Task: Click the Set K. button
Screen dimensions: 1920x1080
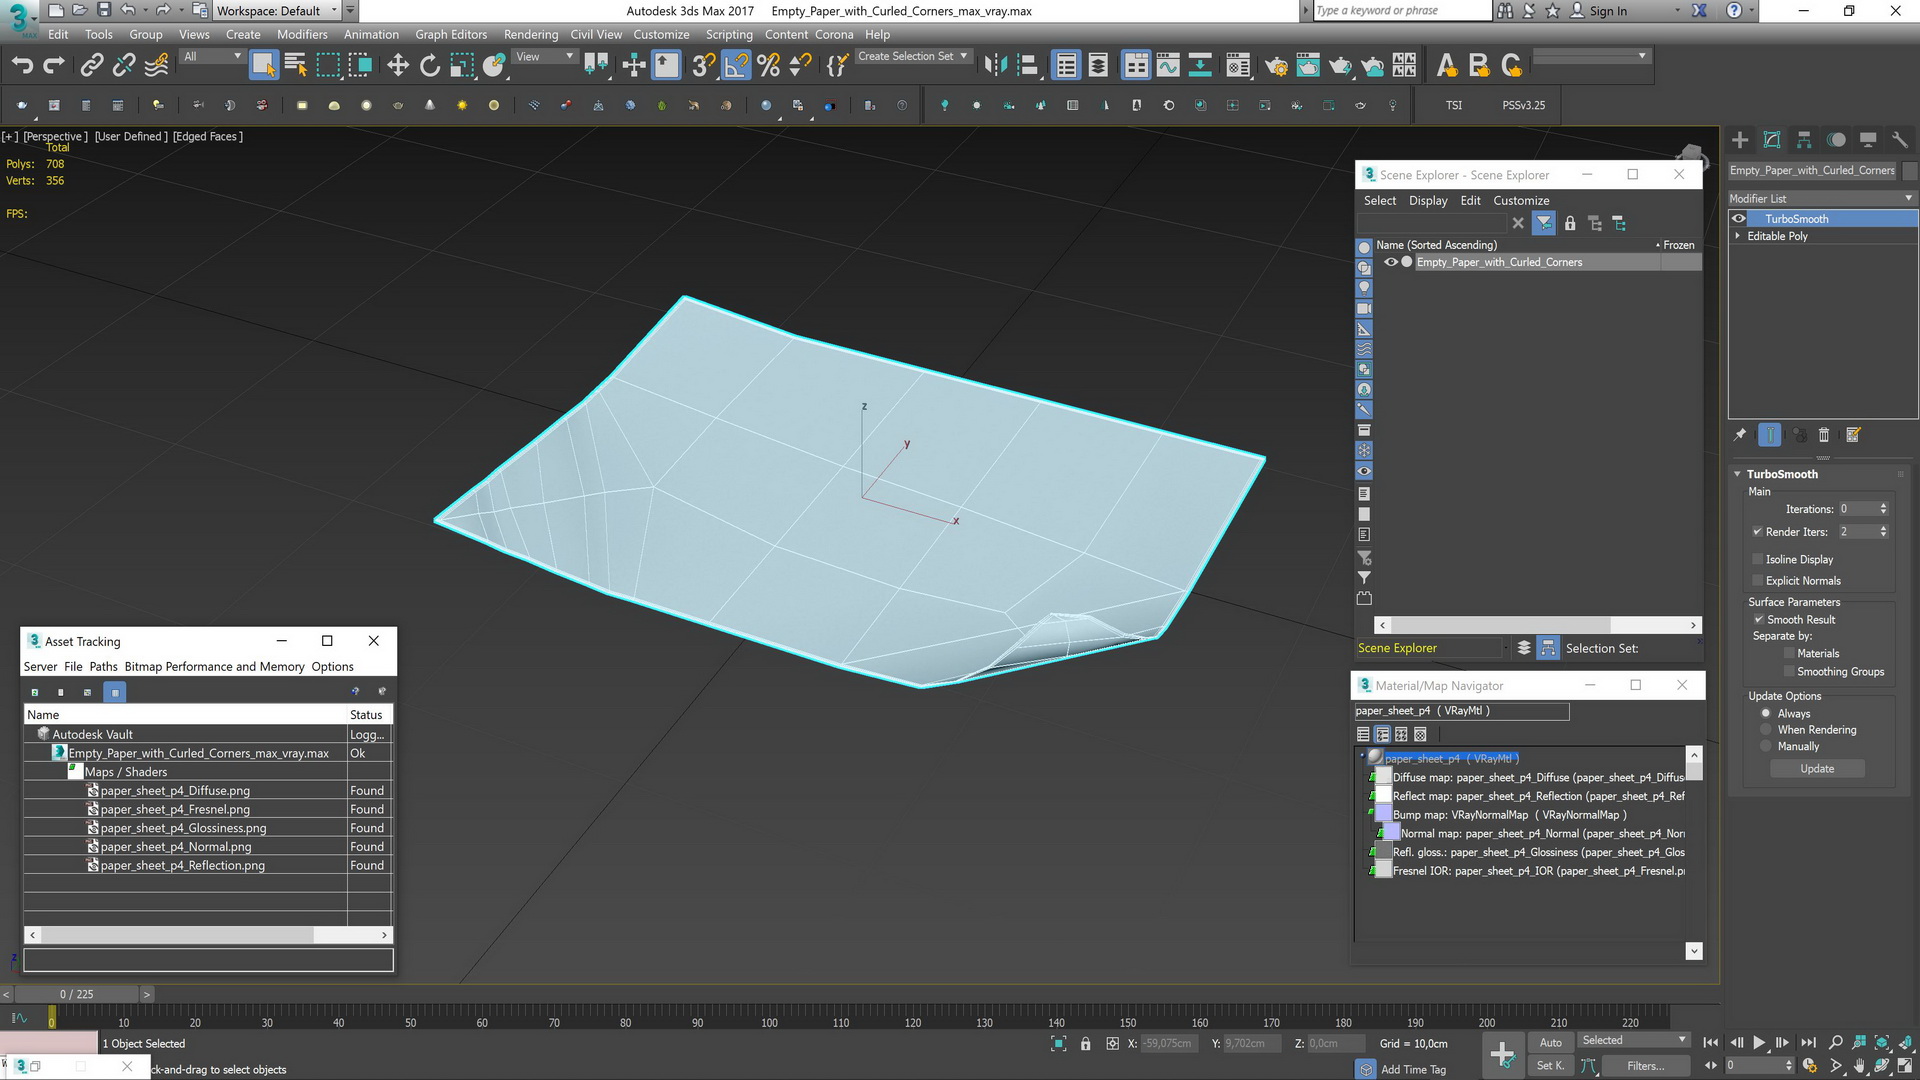Action: 1550,1066
